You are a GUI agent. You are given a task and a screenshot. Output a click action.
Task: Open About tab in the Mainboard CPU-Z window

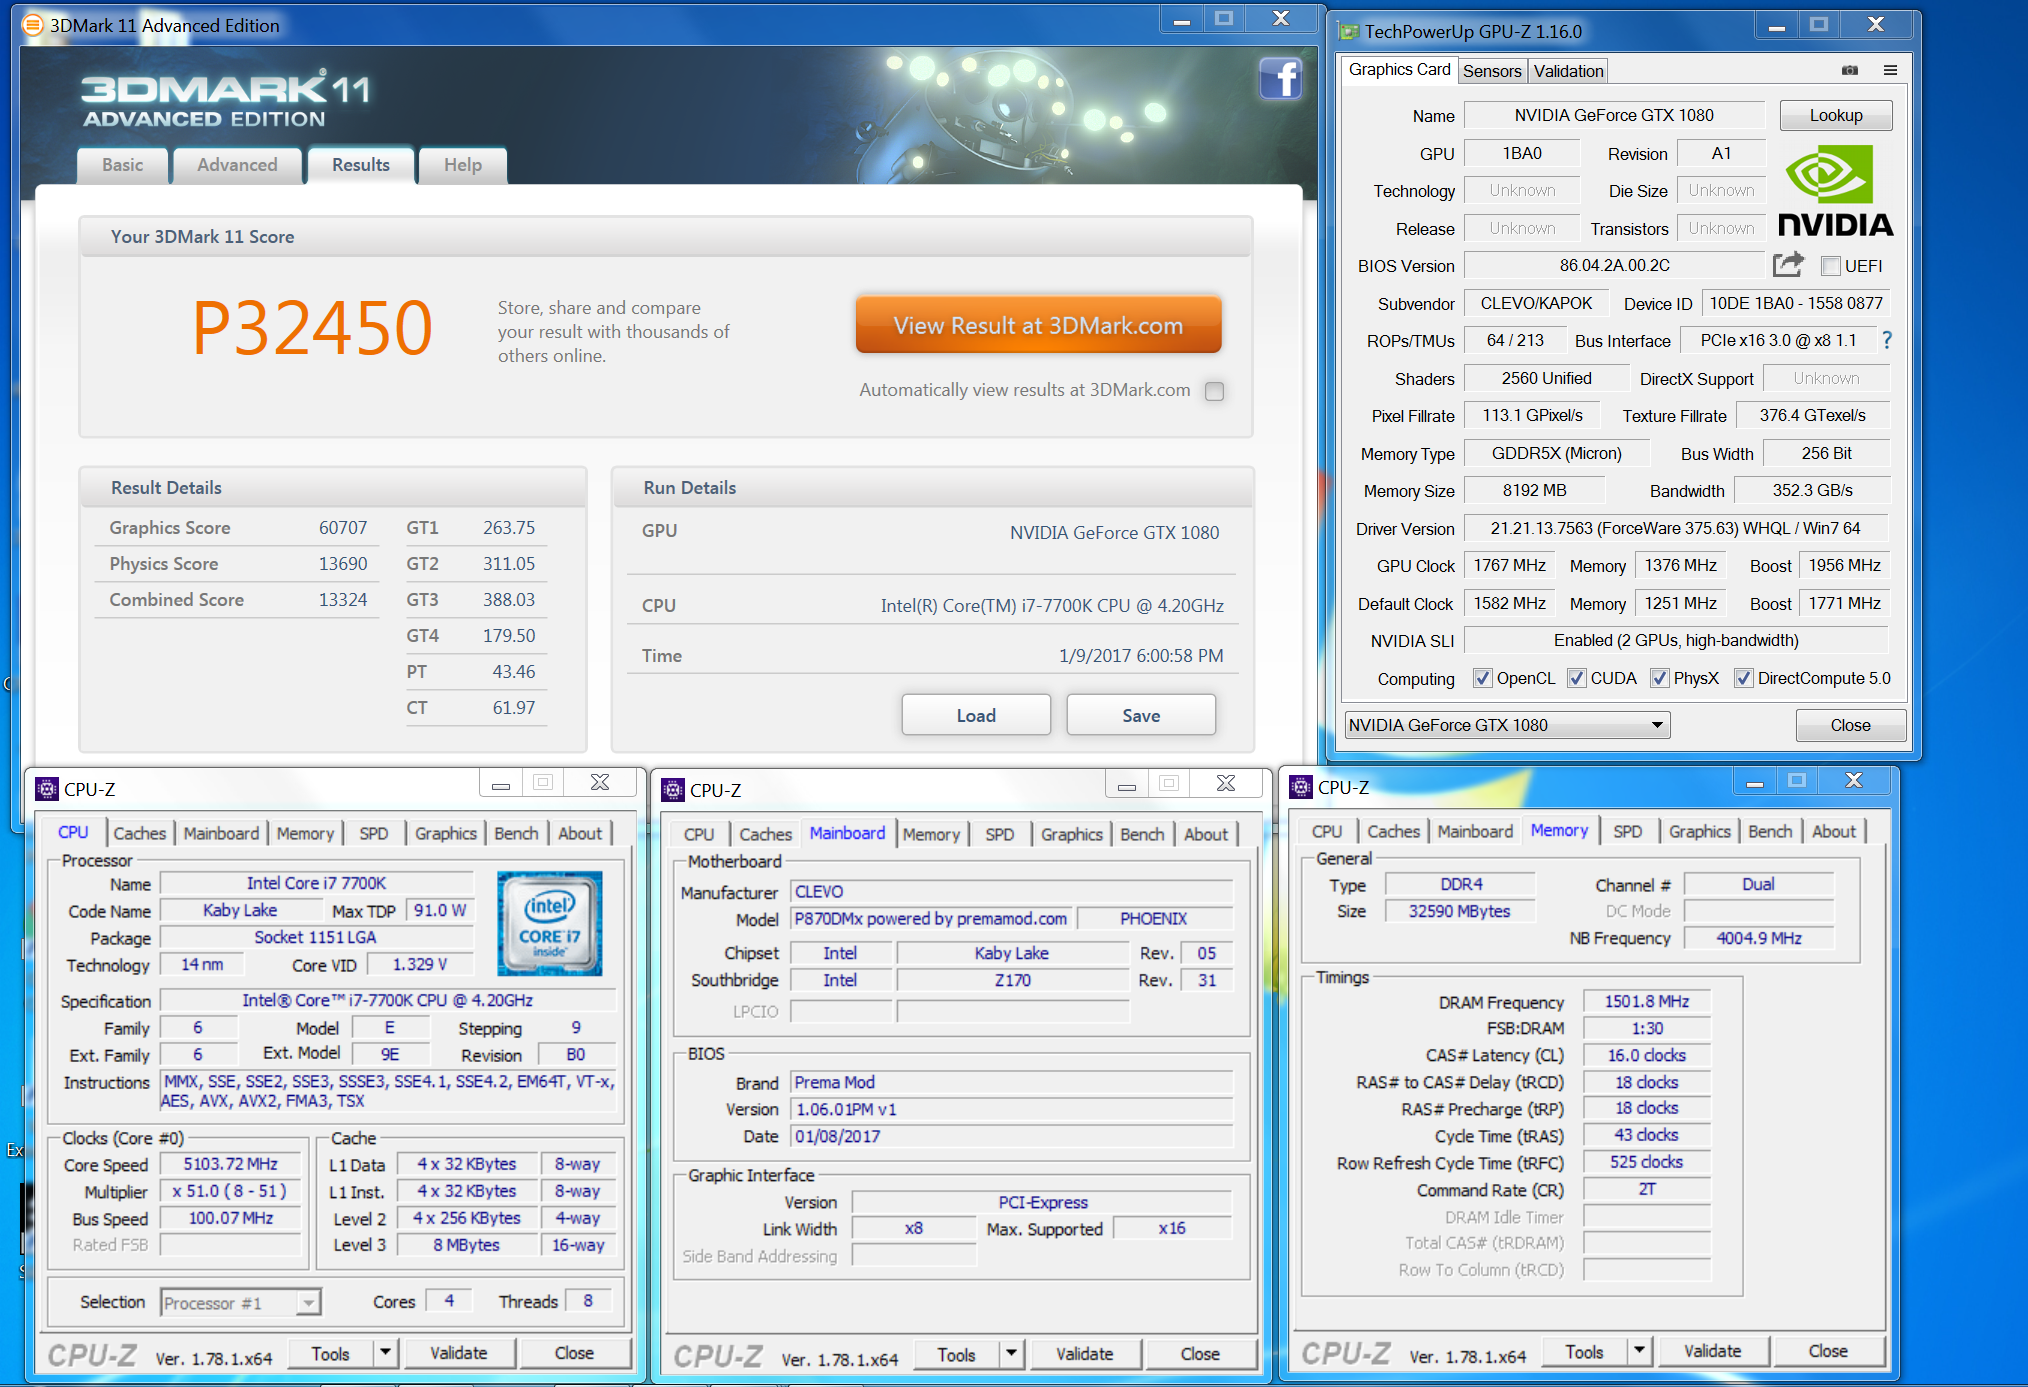coord(1206,834)
